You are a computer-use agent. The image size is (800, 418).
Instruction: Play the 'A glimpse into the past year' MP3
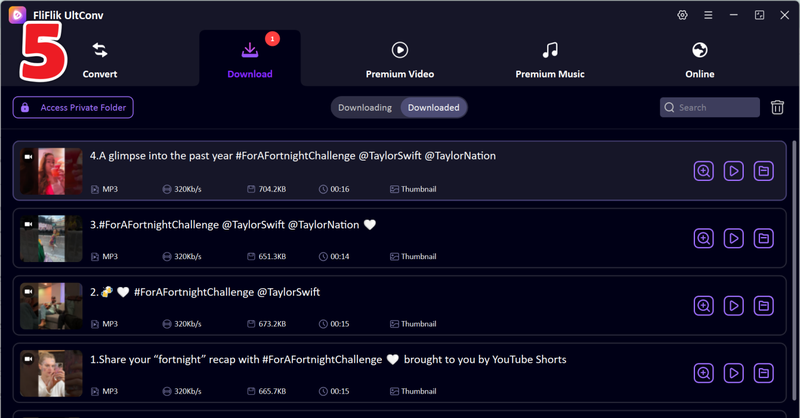734,171
